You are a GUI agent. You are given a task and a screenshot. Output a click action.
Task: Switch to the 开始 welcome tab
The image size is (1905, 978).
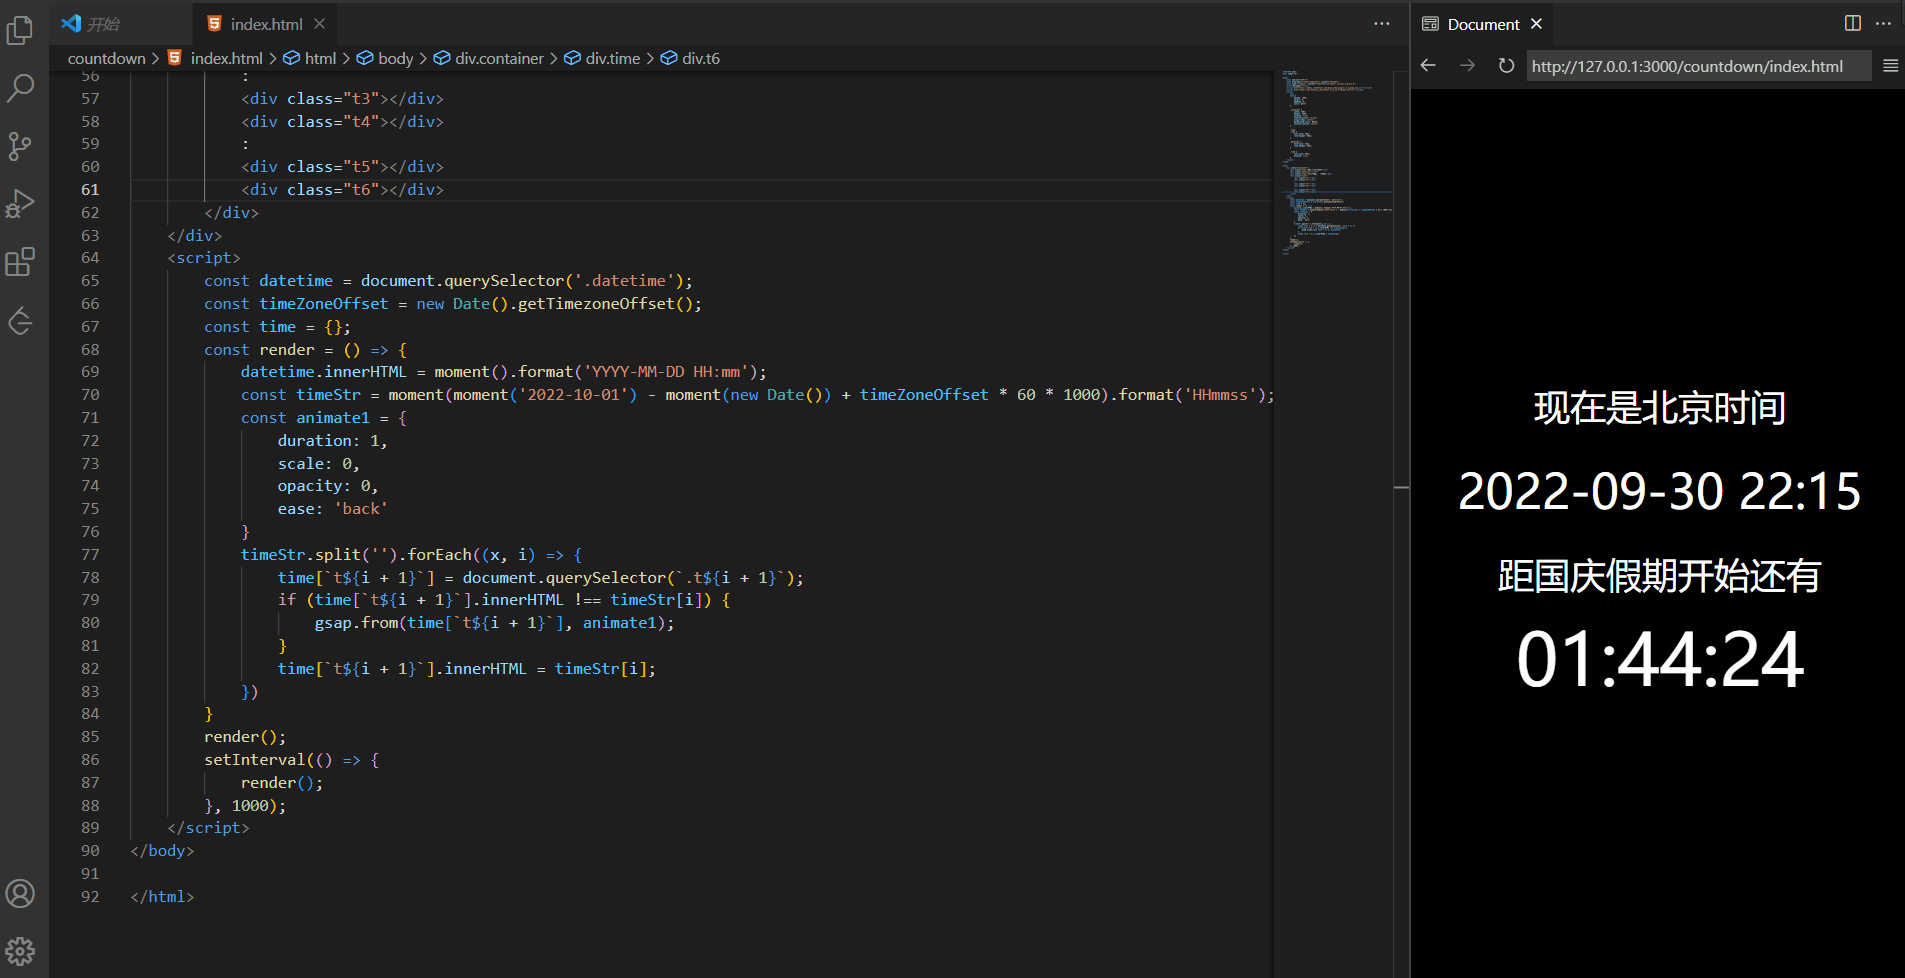tap(103, 24)
